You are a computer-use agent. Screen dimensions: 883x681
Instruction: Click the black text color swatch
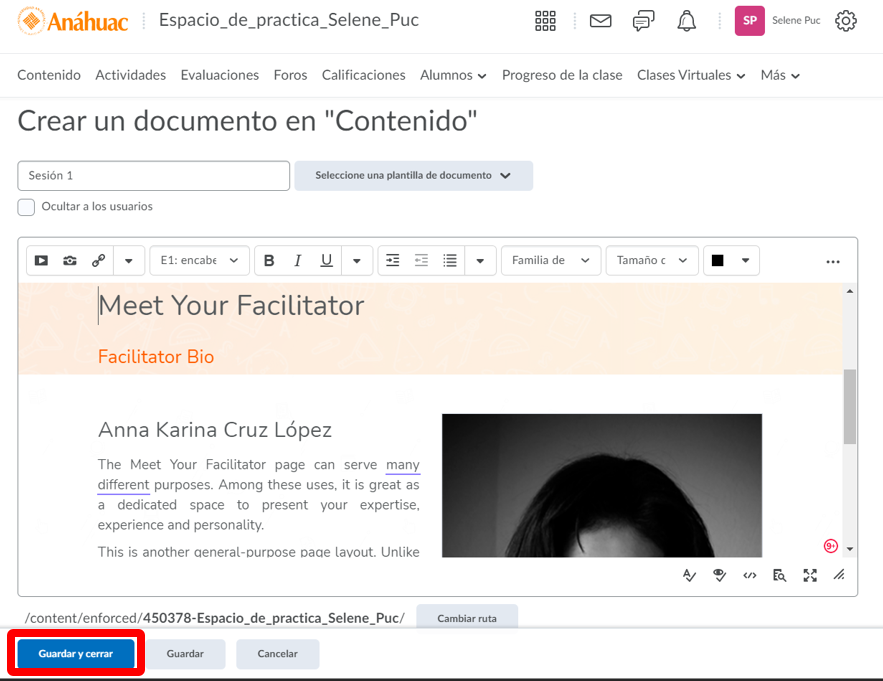pos(717,261)
